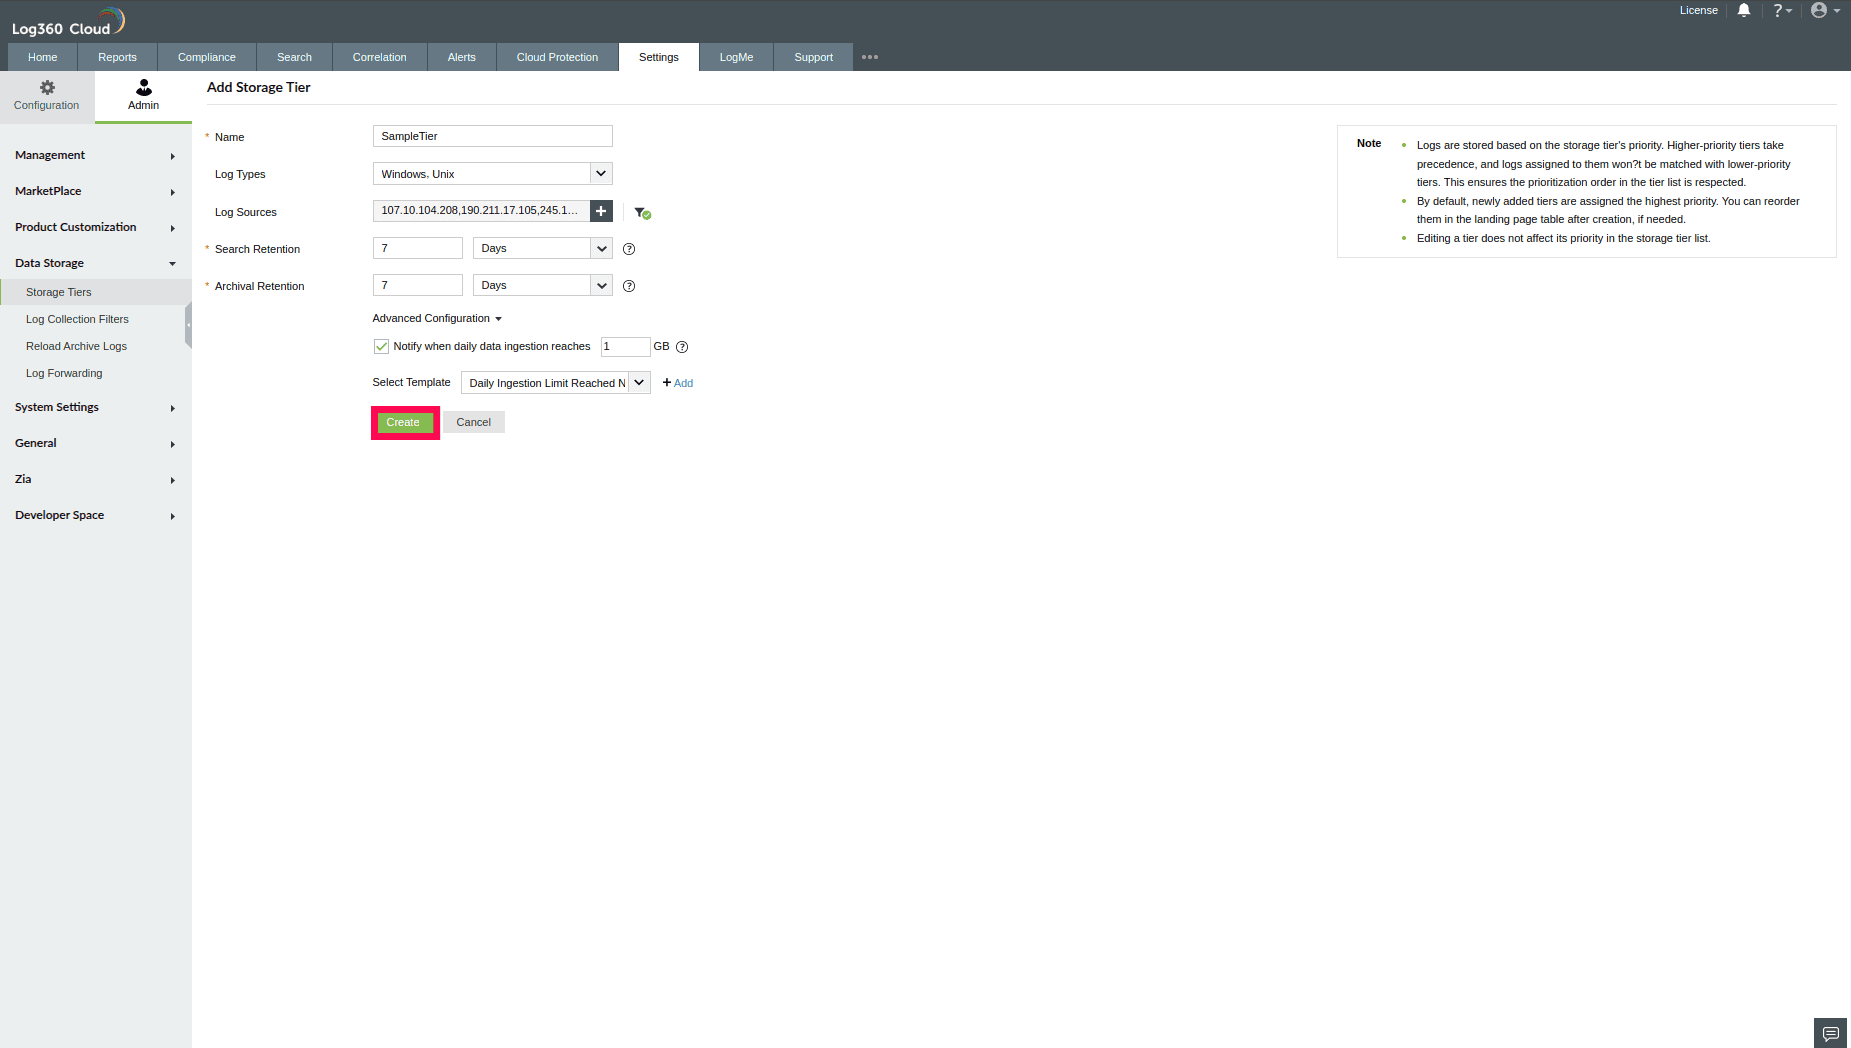Viewport: 1851px width, 1048px height.
Task: Click the Create button
Action: (403, 422)
